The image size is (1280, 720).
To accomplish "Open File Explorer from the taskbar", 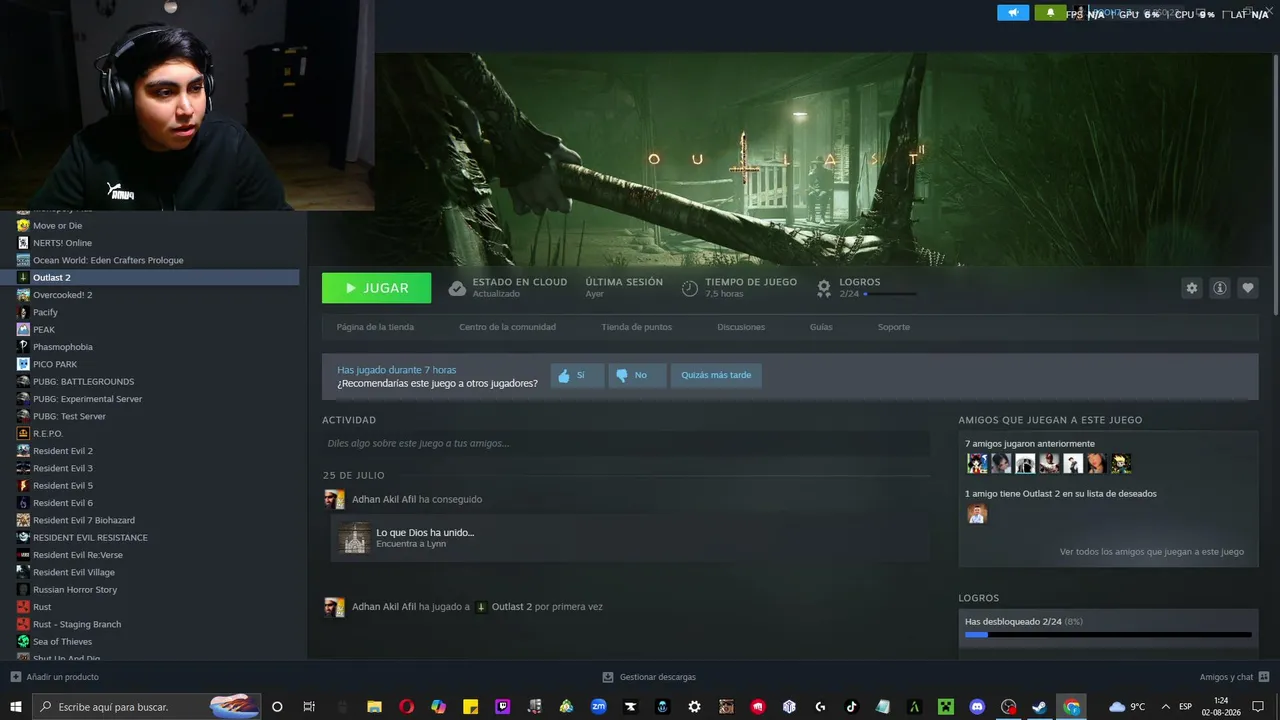I will (375, 706).
